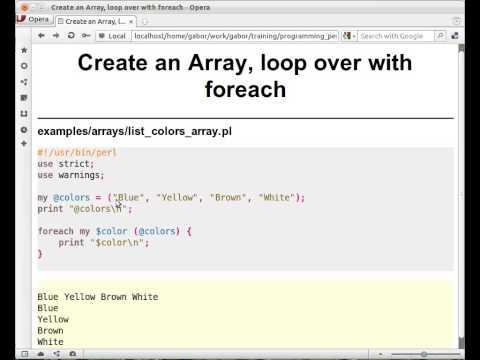This screenshot has width=480, height=360.
Task: Click the #!/usr/bin/perl line
Action: click(x=77, y=153)
